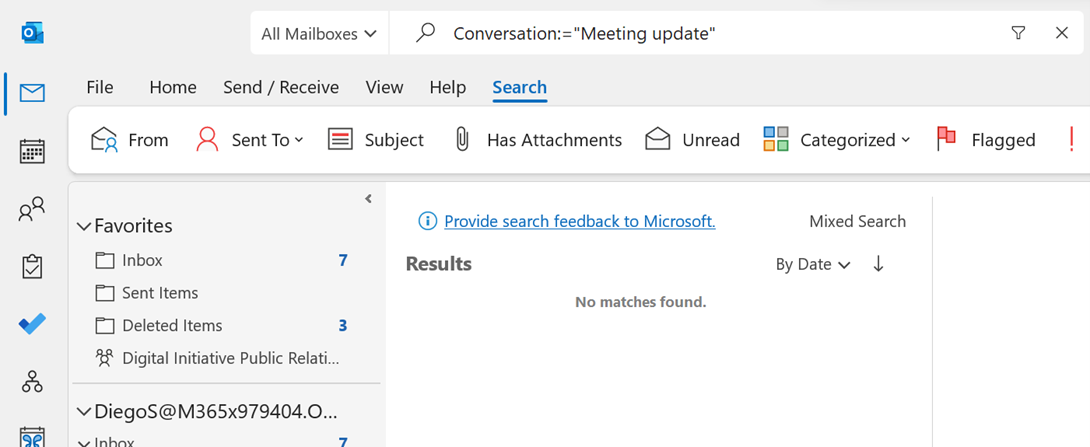Image resolution: width=1090 pixels, height=447 pixels.
Task: Open Calendar from the left navigation bar
Action: 32,151
